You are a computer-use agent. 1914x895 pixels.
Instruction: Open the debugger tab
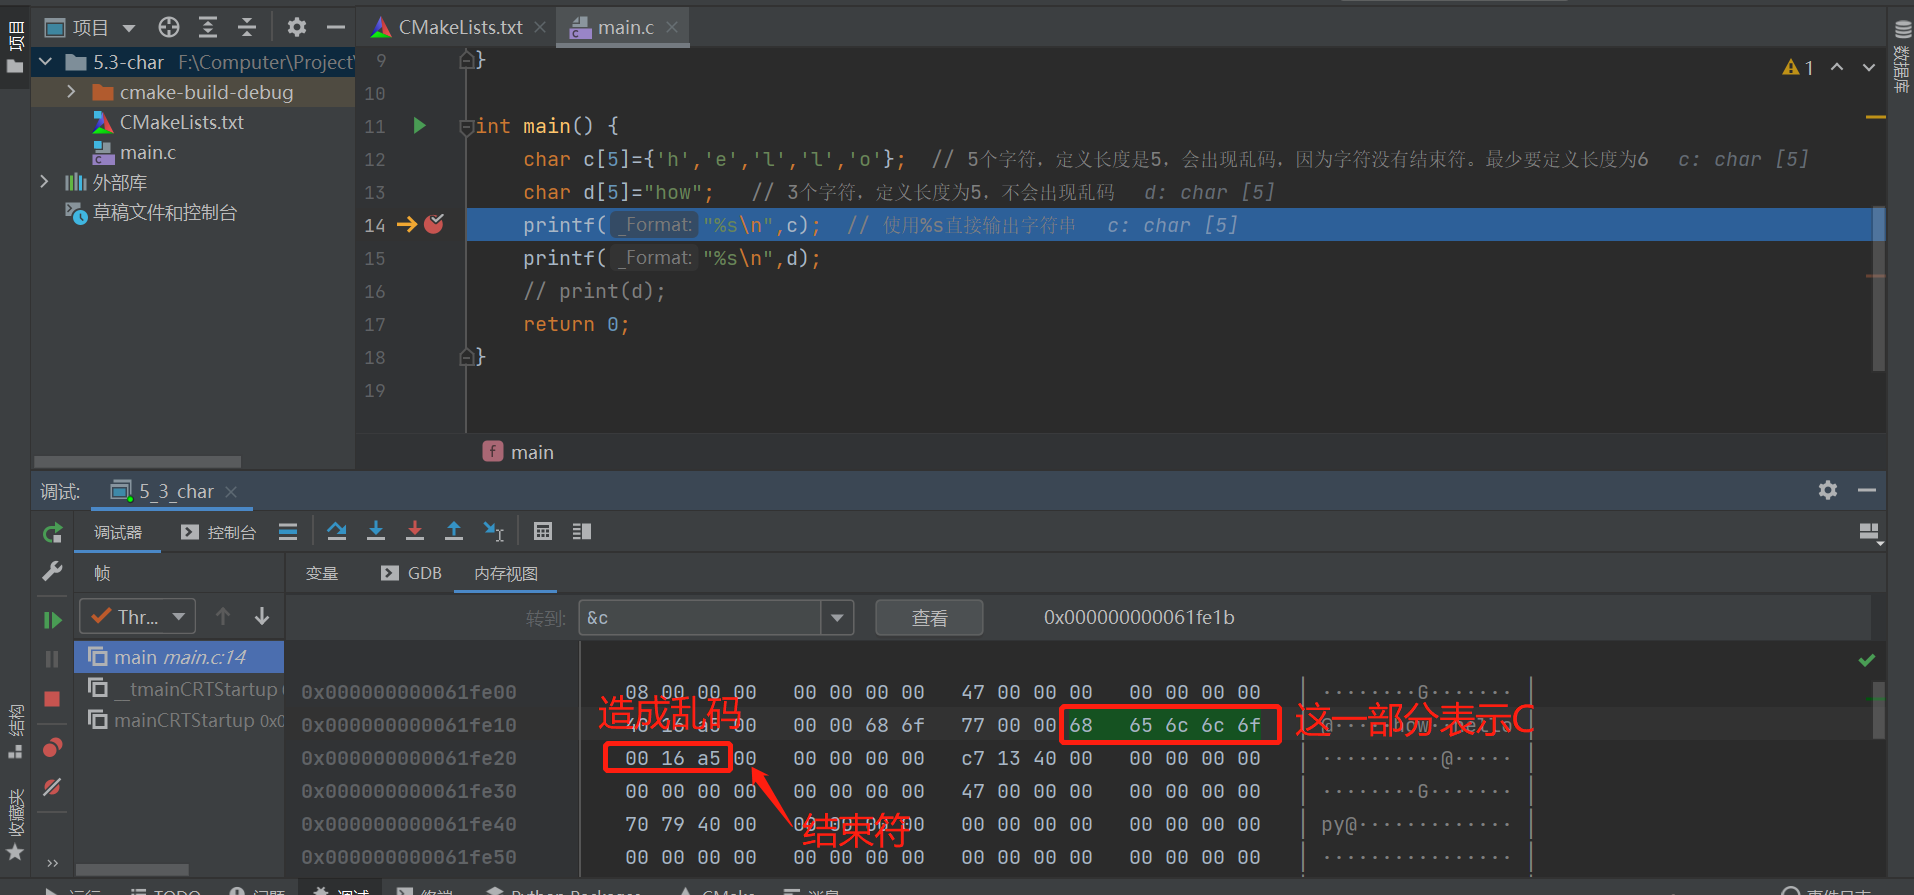pos(118,533)
